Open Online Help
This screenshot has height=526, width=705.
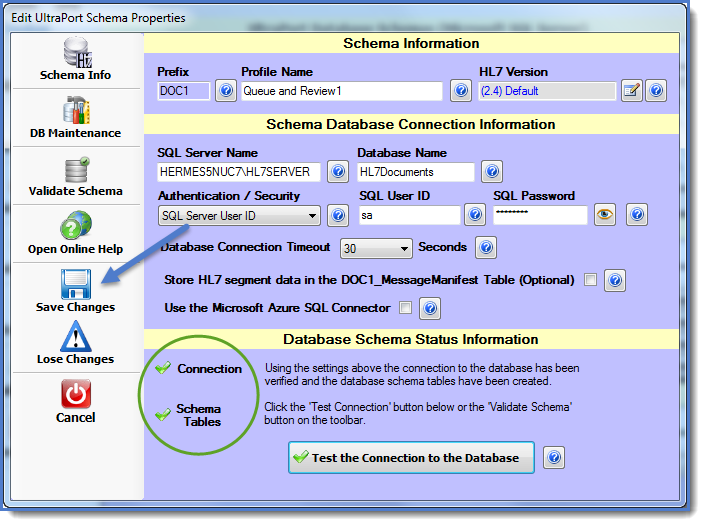click(76, 233)
